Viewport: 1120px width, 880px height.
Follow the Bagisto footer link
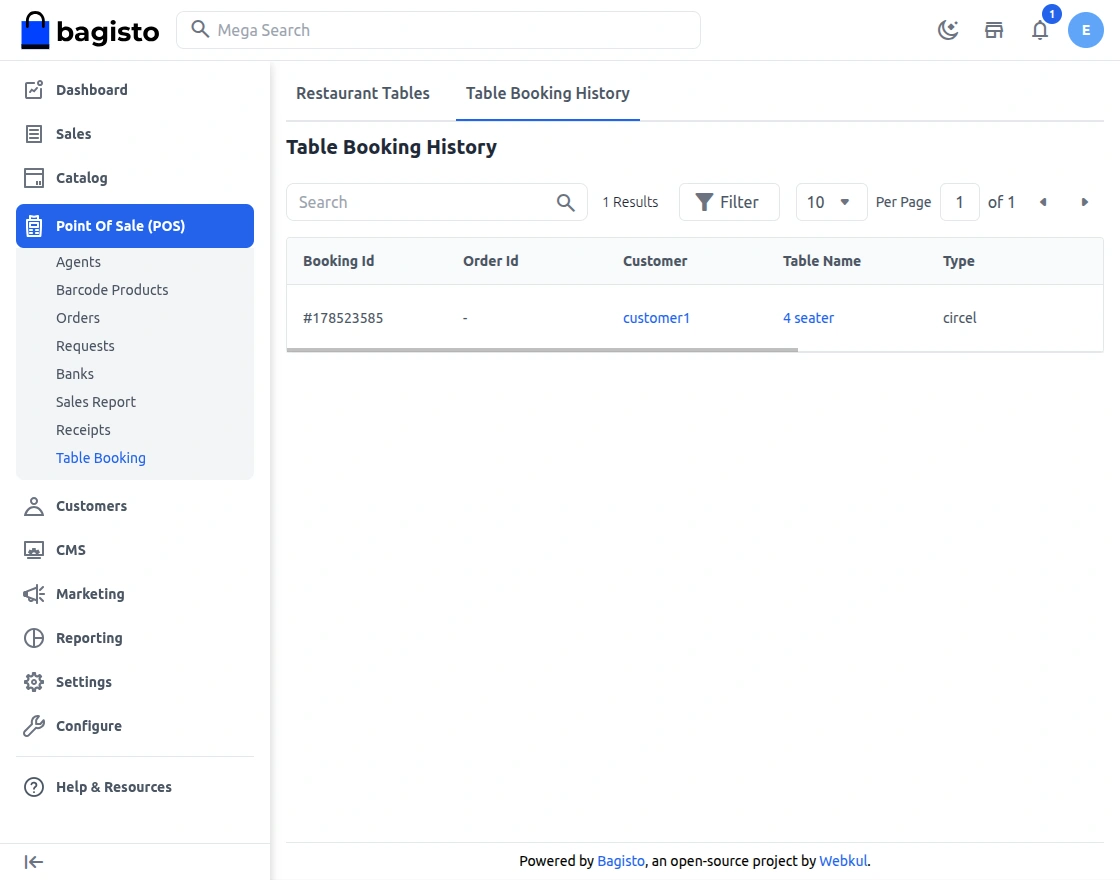pyautogui.click(x=621, y=861)
